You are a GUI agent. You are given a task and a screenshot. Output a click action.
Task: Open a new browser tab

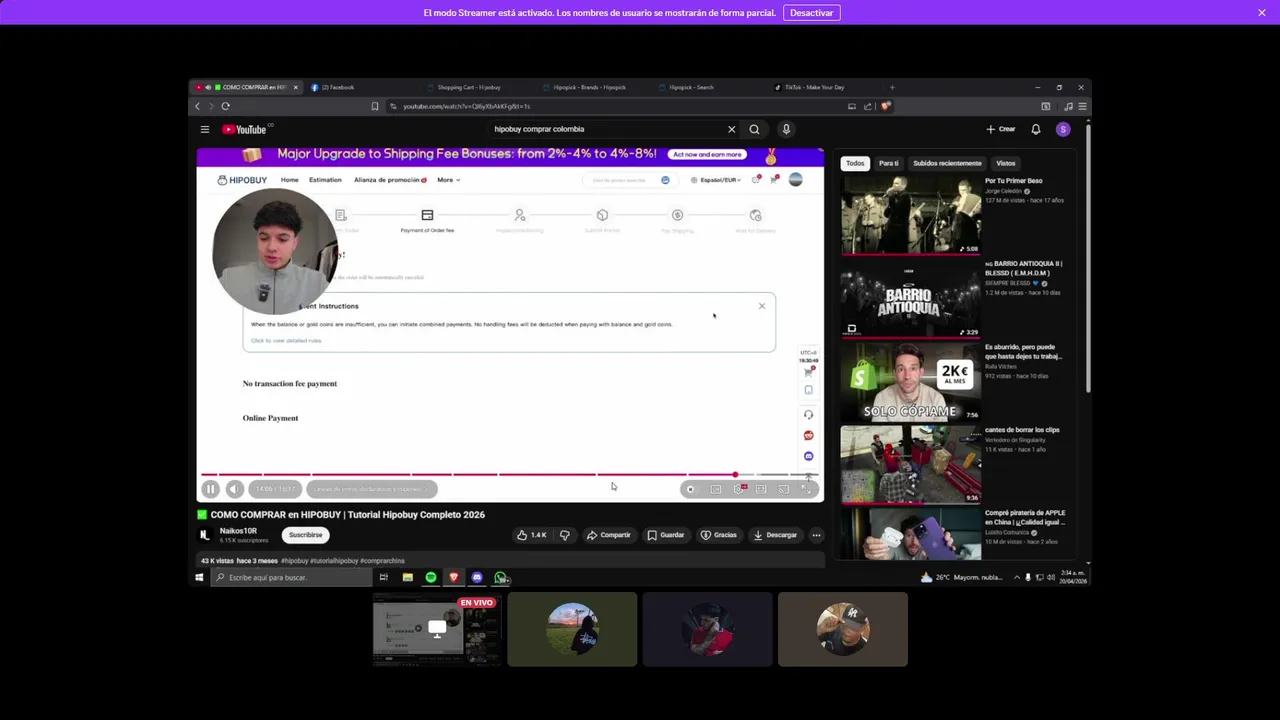(892, 87)
